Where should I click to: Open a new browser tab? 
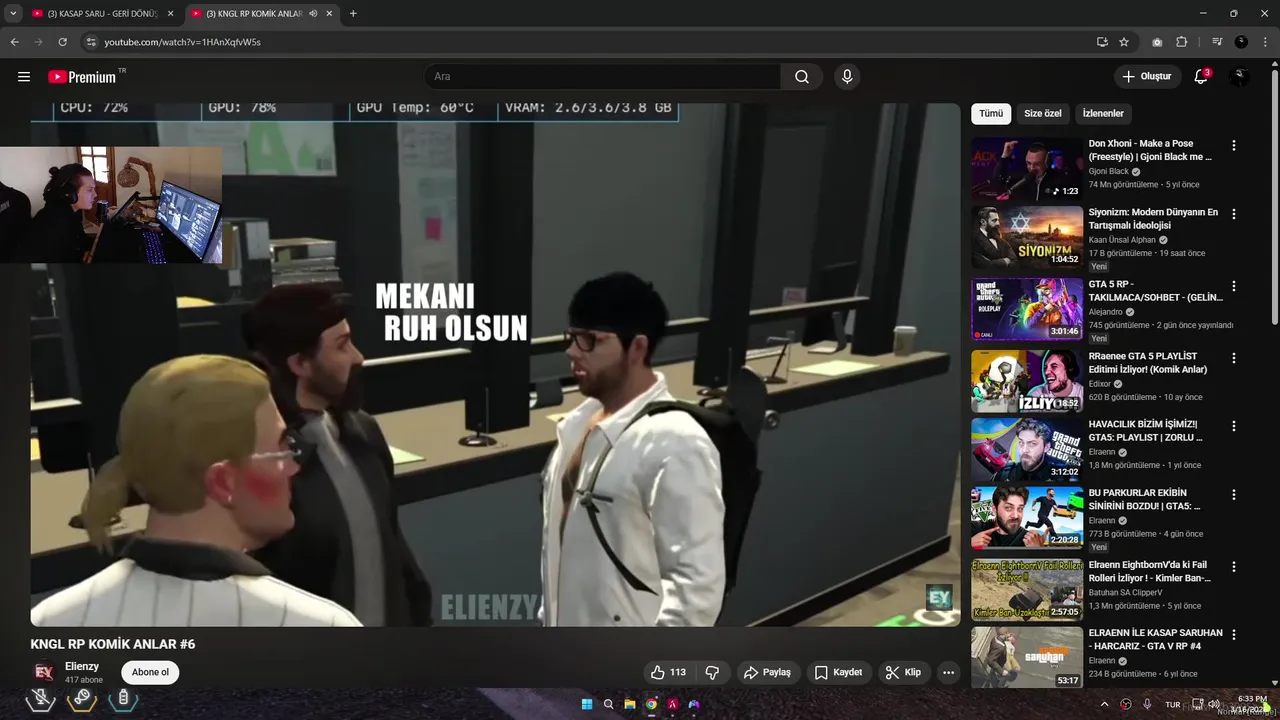[x=353, y=13]
